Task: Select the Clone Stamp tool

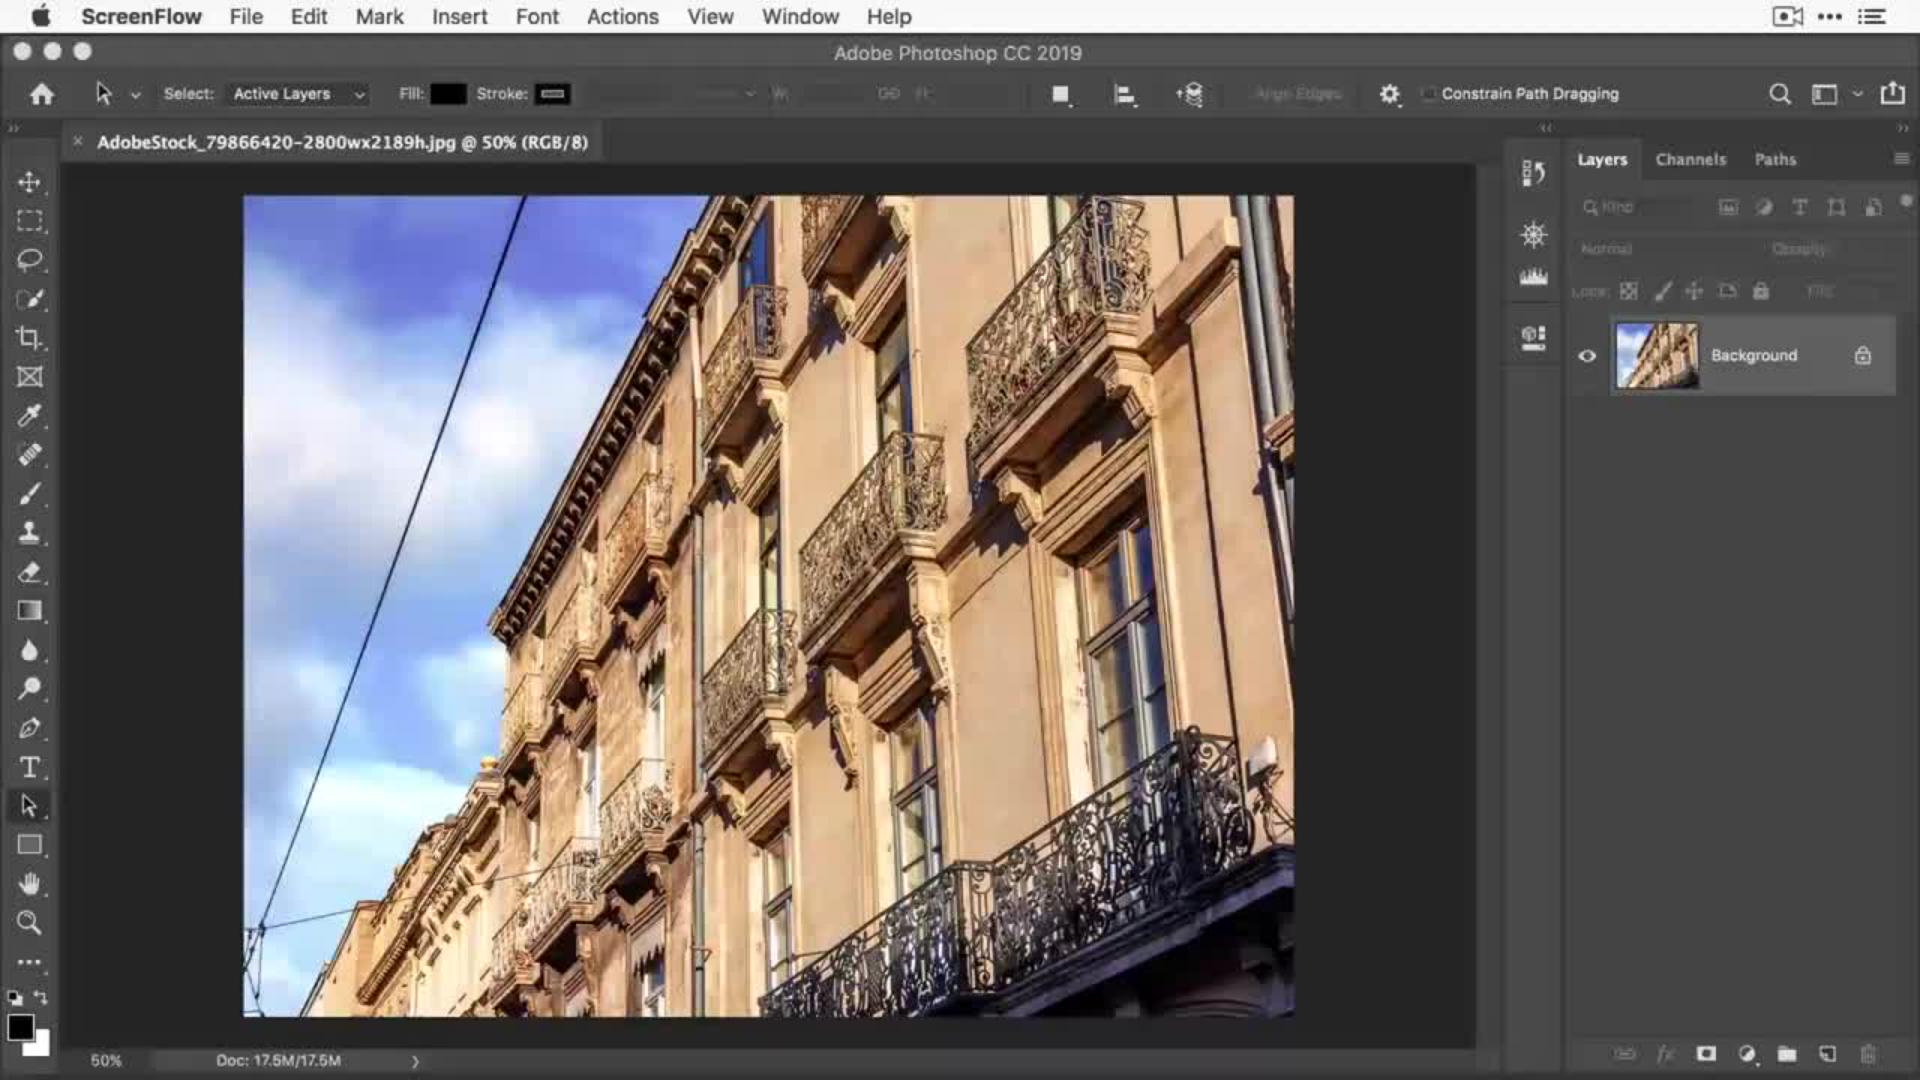Action: click(x=29, y=533)
